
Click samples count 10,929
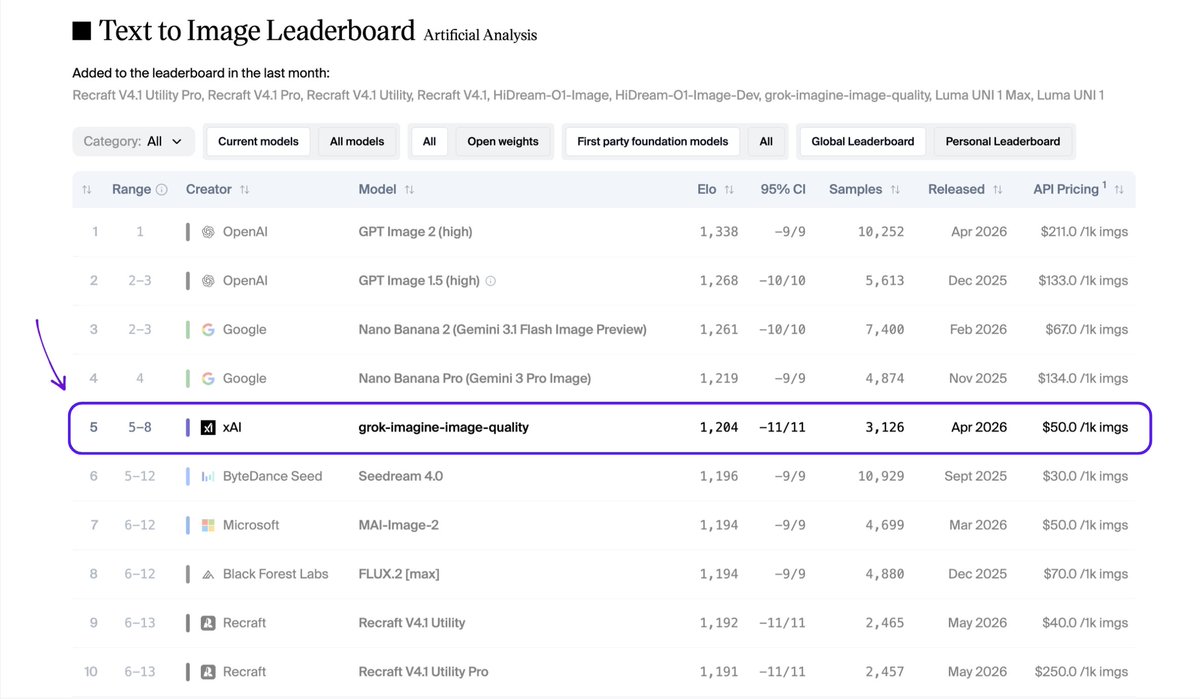pos(880,476)
